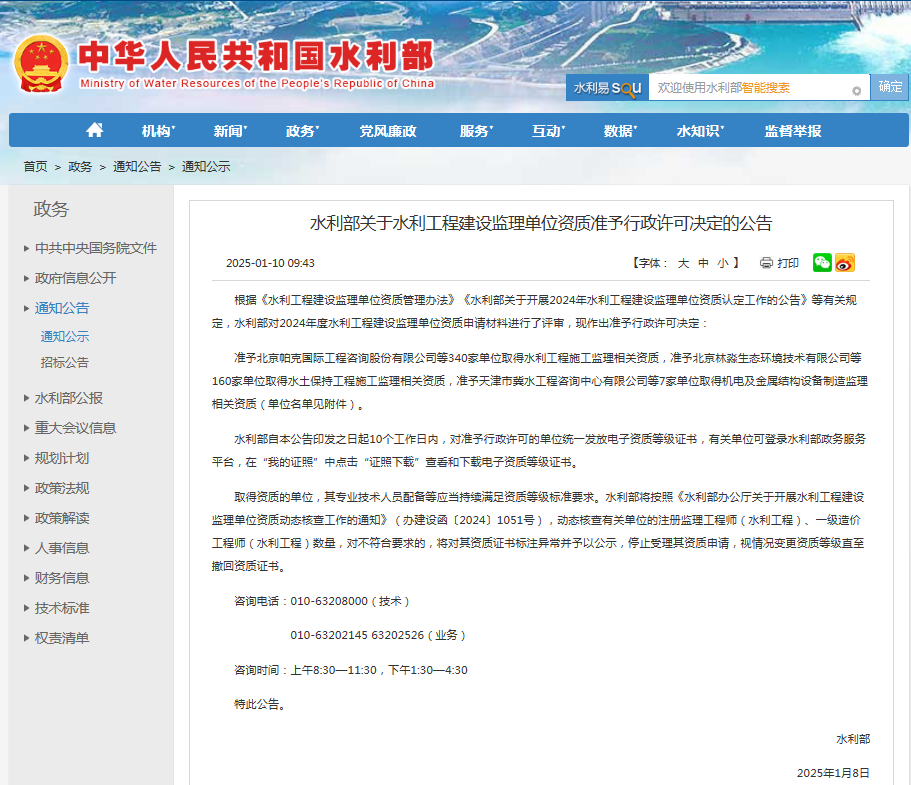Screen dimensions: 911x785
Task: Expand 中共中央国务院文件 sidebar section
Action: [95, 248]
